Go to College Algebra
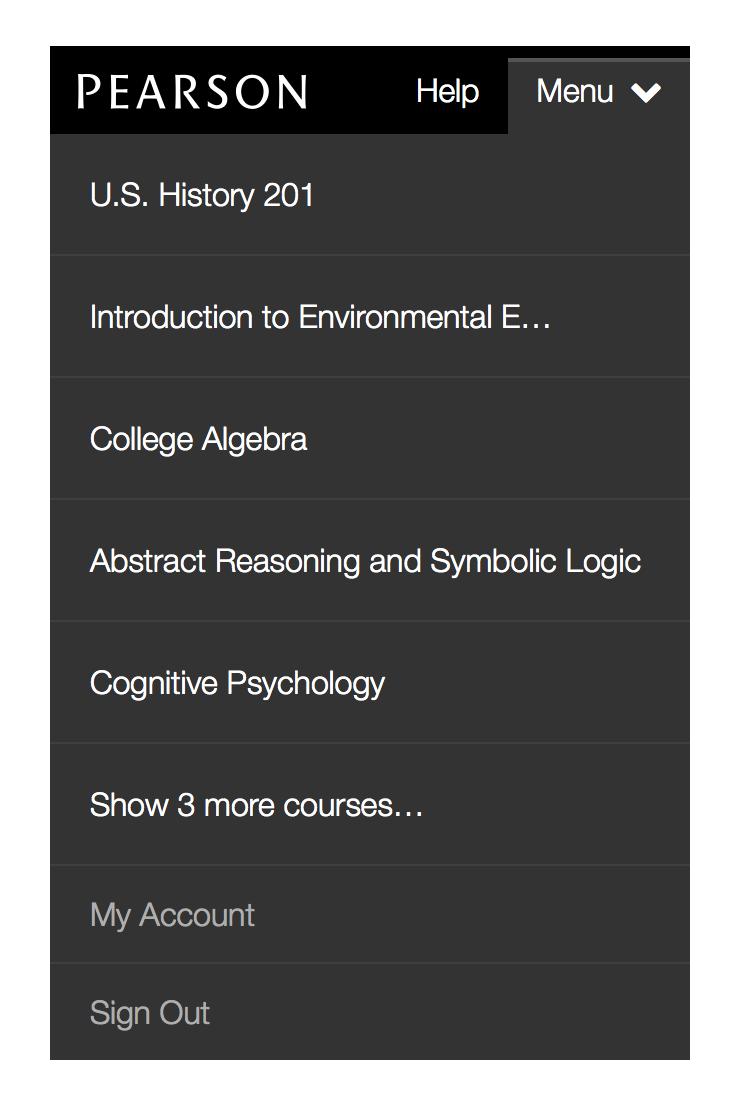This screenshot has width=740, height=1106. (x=198, y=439)
